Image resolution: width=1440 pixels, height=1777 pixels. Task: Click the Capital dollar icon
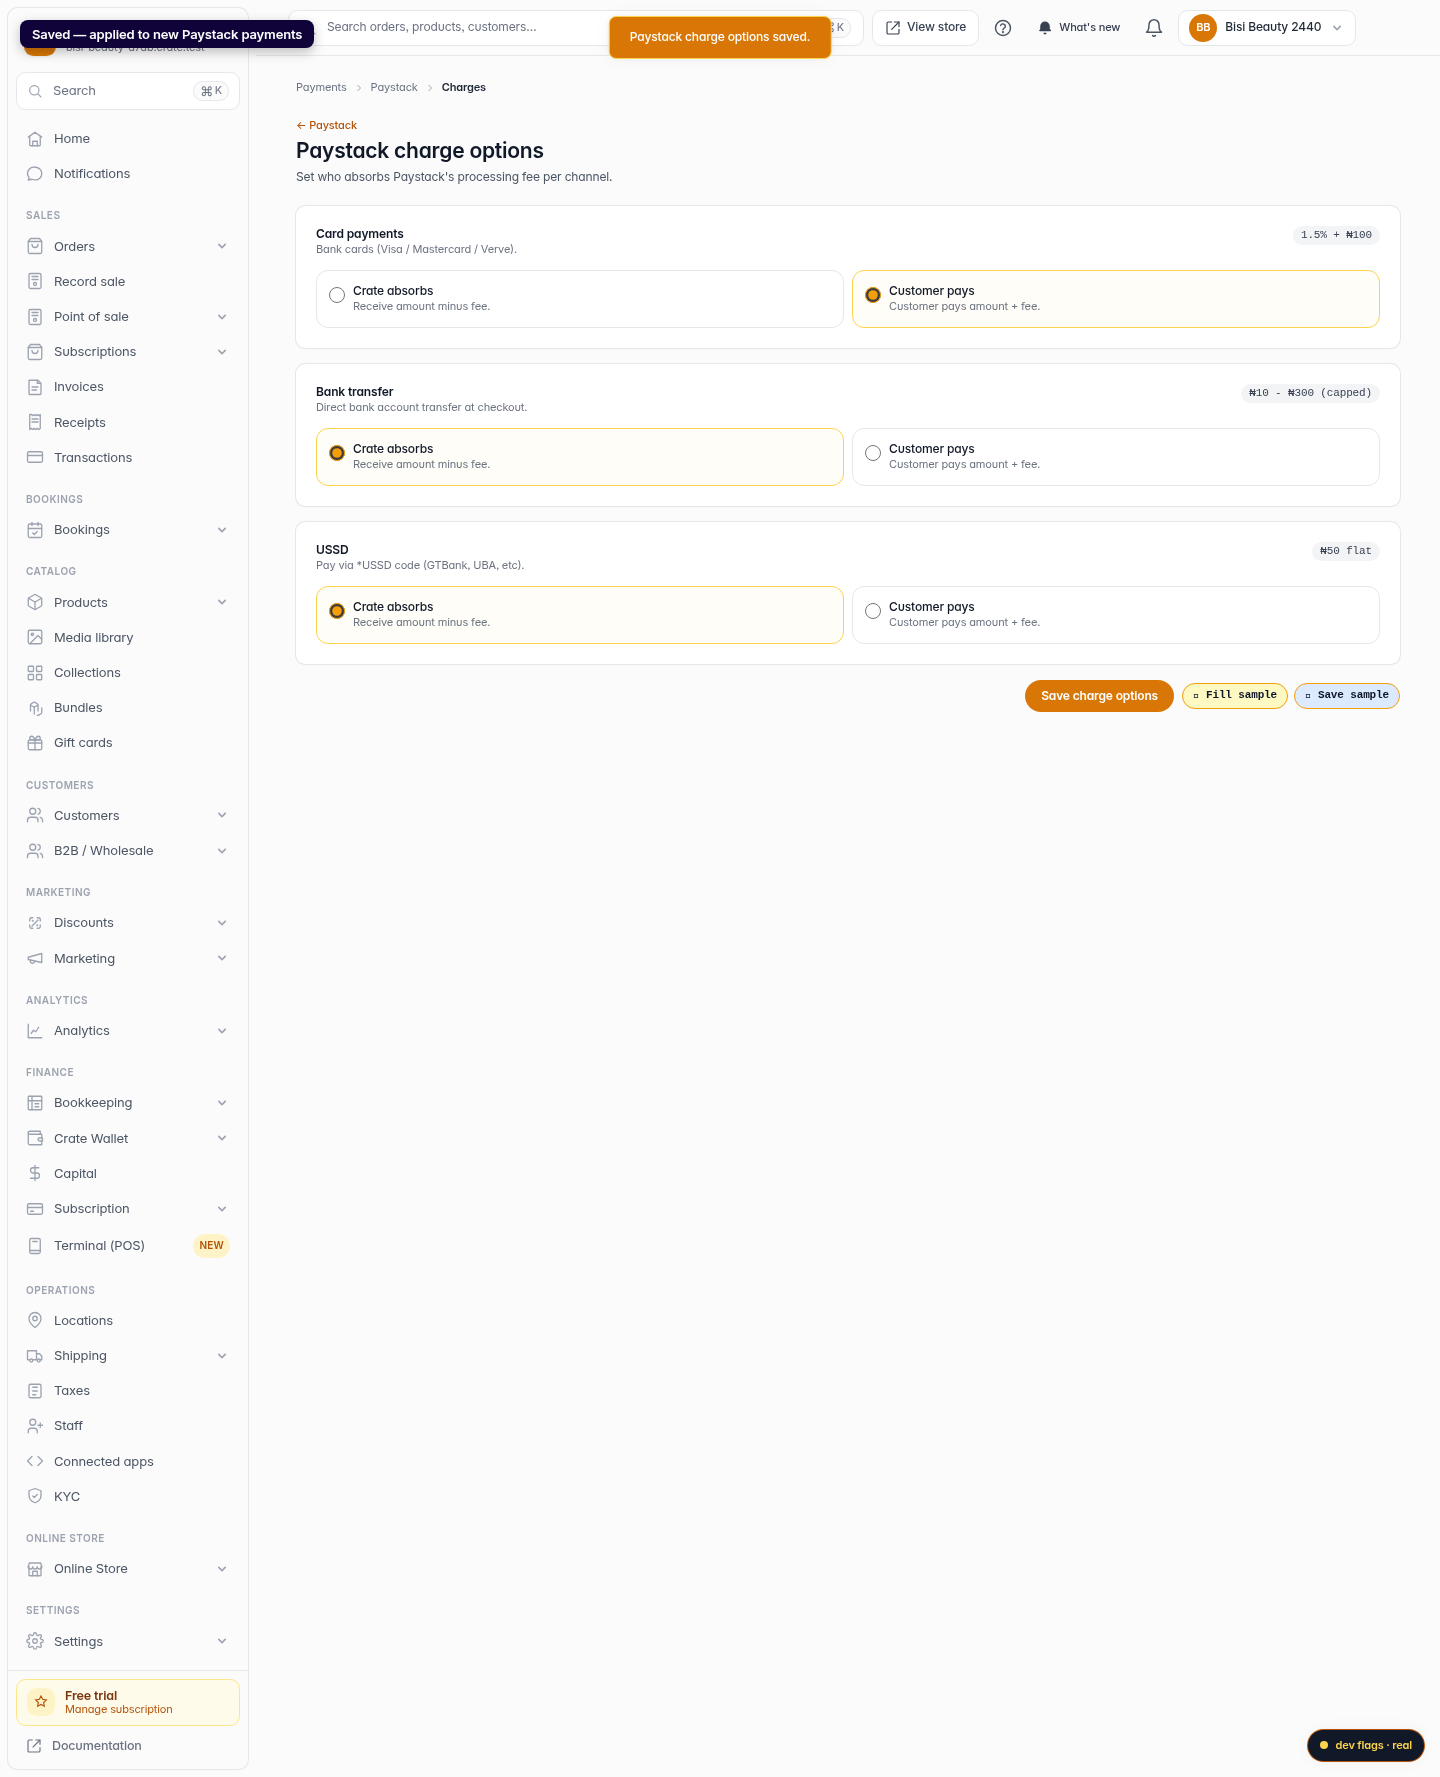[x=35, y=1174]
